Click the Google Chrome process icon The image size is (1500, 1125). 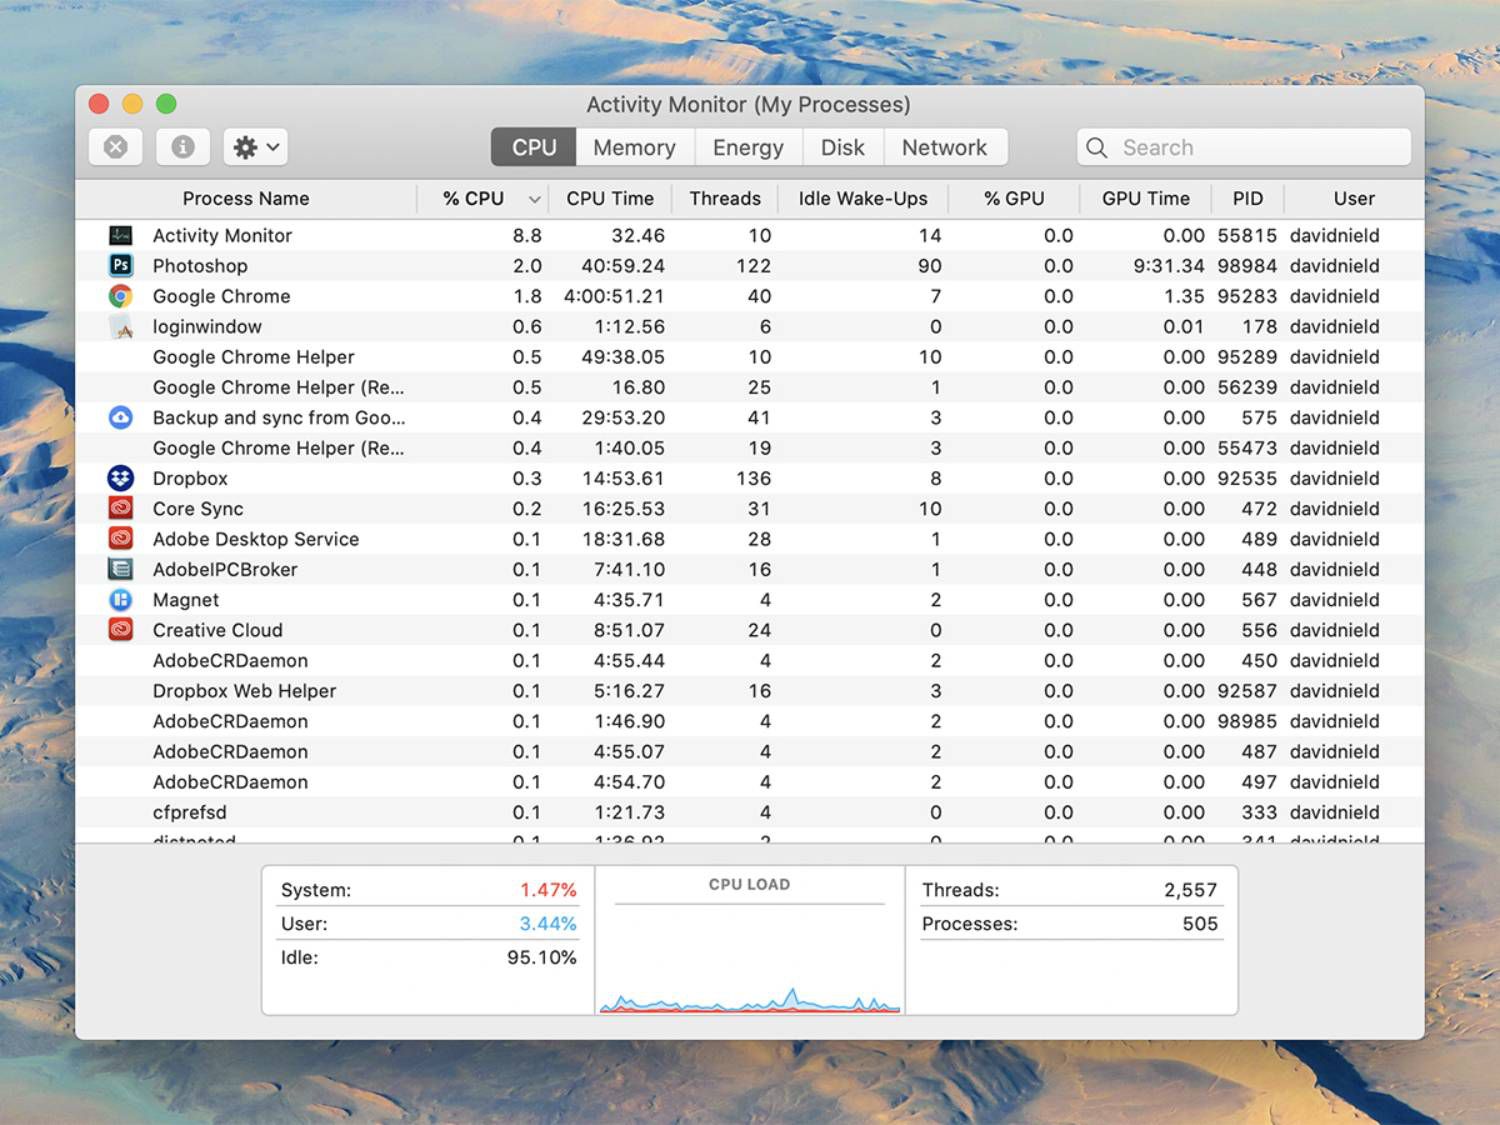pos(120,296)
